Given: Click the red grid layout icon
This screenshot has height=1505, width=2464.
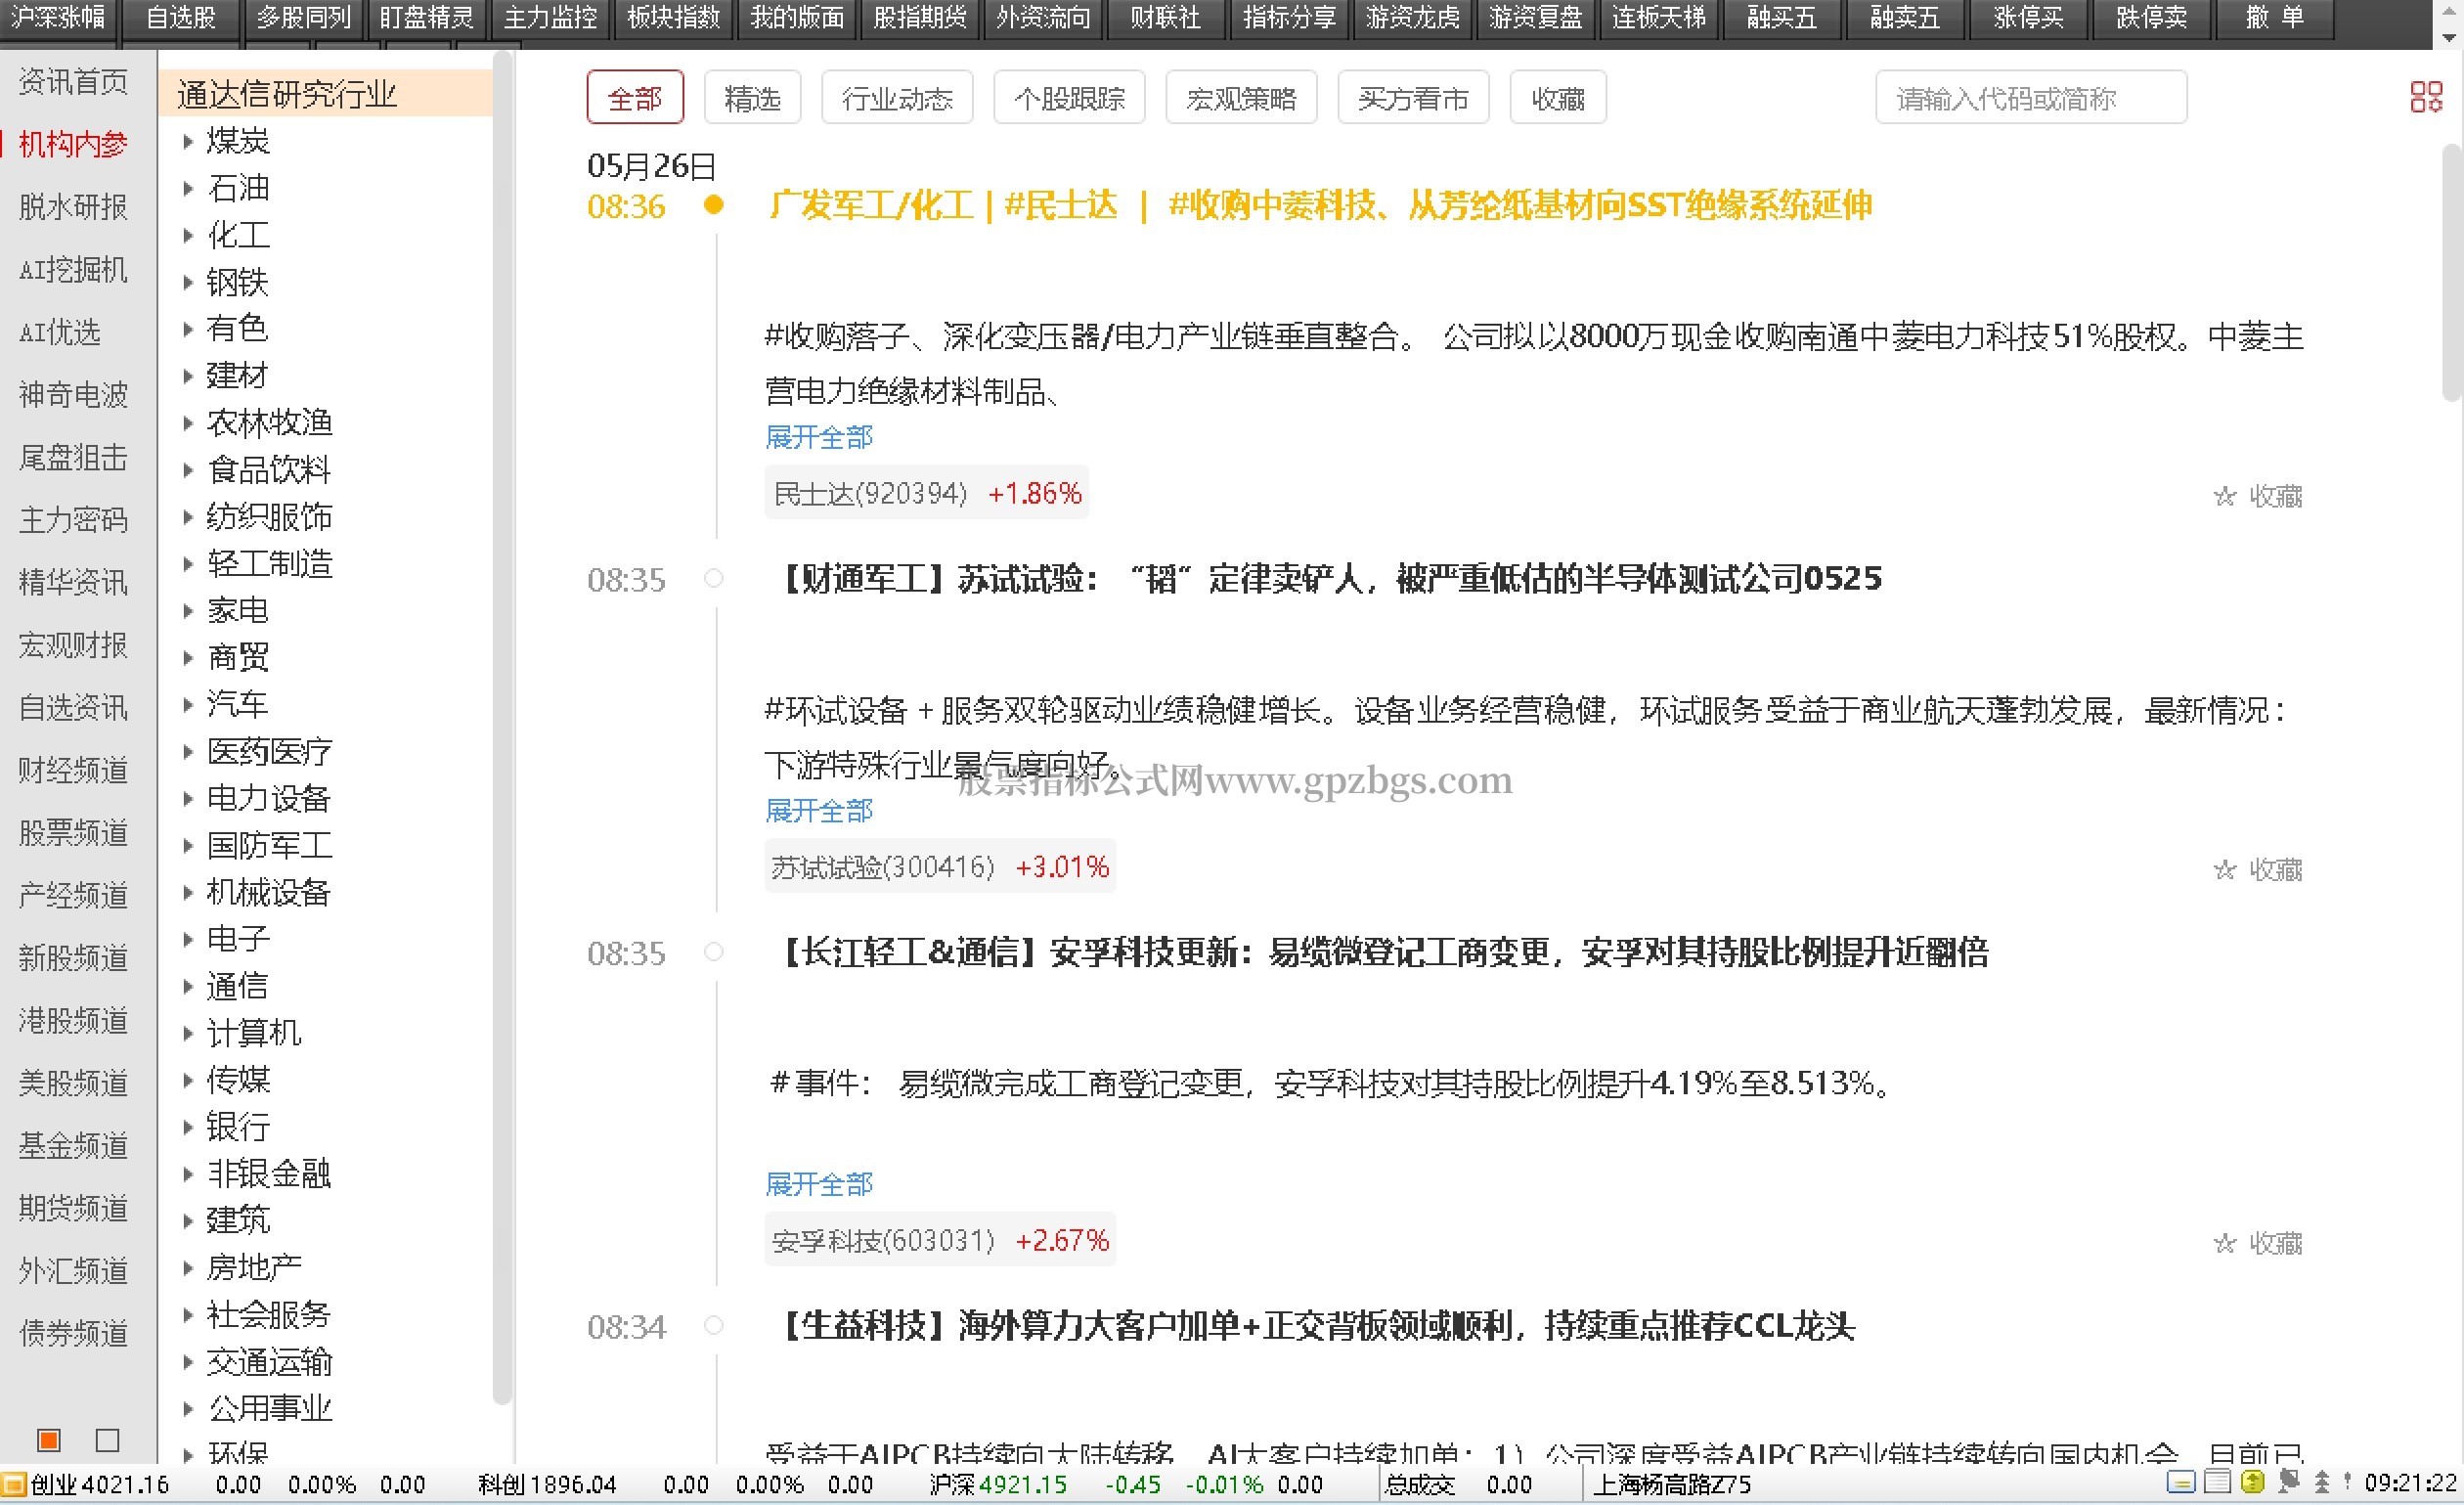Looking at the screenshot, I should [x=2426, y=97].
